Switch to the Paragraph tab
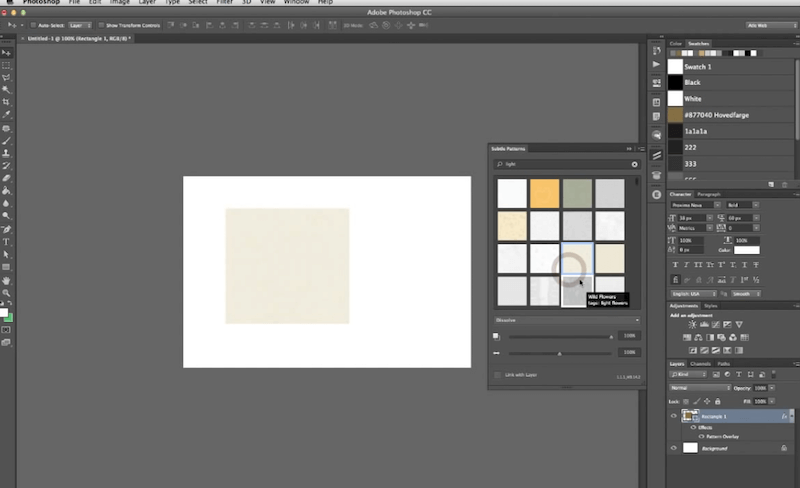 (x=708, y=194)
